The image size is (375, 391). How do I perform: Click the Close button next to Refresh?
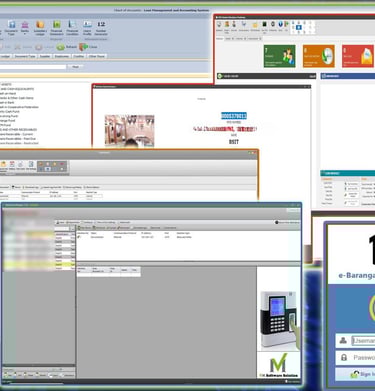coord(89,47)
